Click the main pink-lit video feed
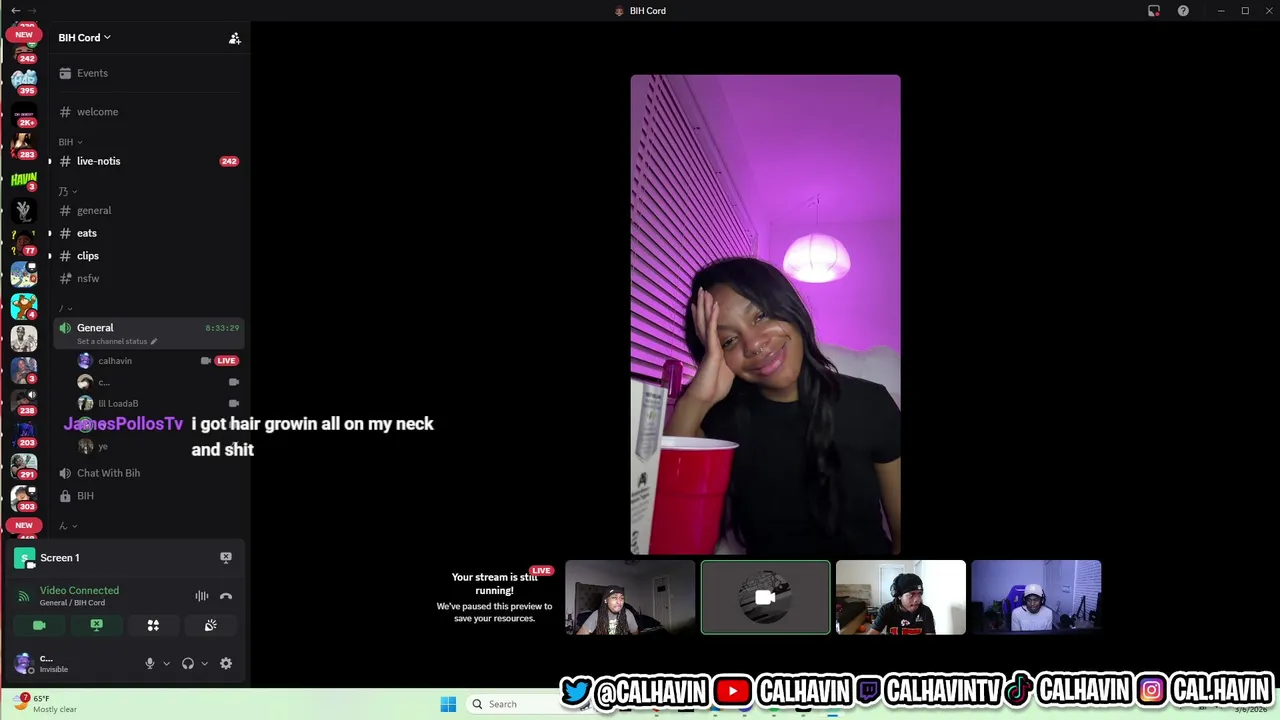The image size is (1280, 720). tap(765, 314)
